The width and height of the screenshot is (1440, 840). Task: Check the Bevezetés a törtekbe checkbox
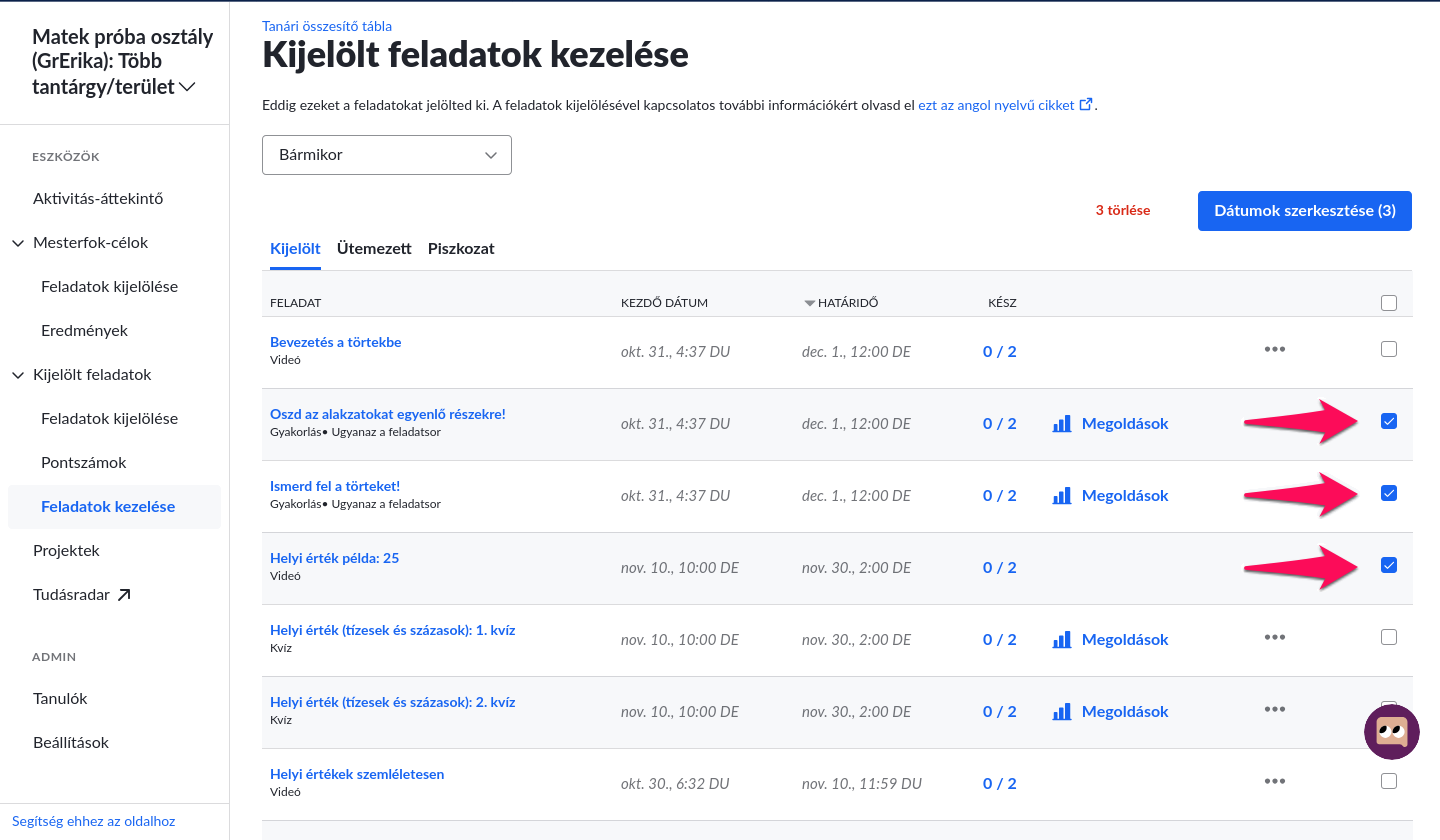coord(1388,349)
